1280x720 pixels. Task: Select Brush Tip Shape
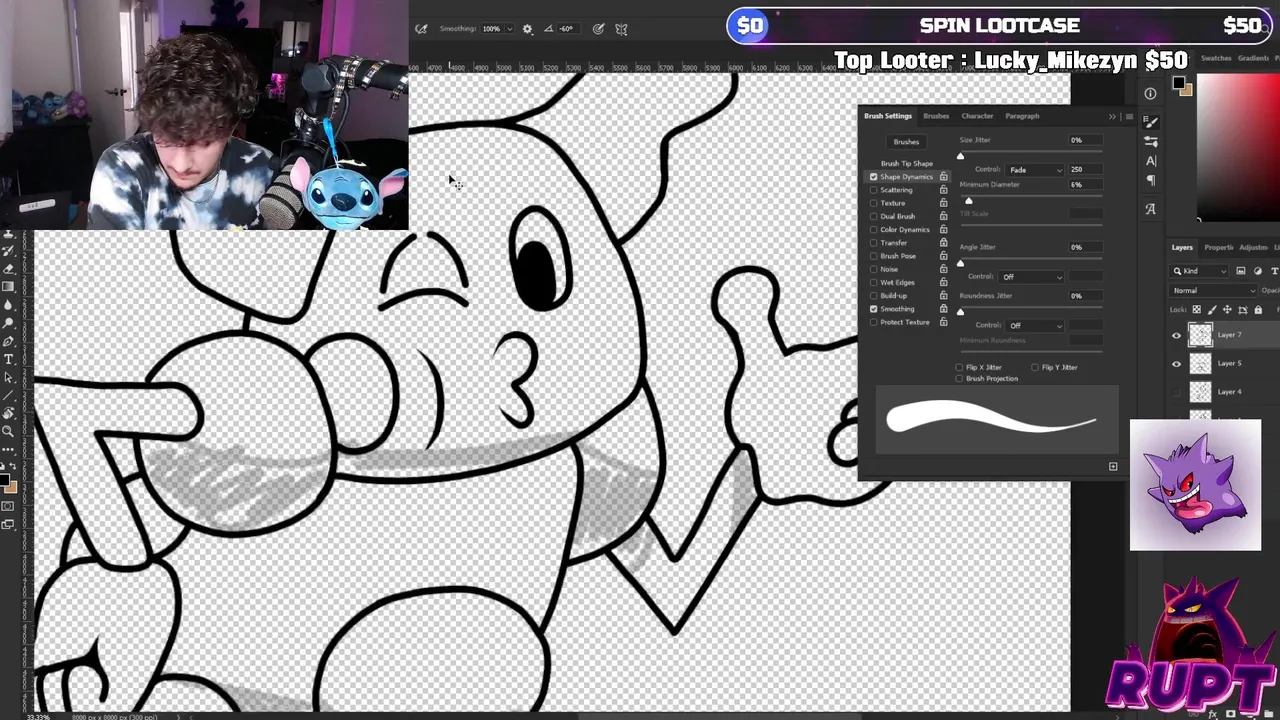click(906, 163)
